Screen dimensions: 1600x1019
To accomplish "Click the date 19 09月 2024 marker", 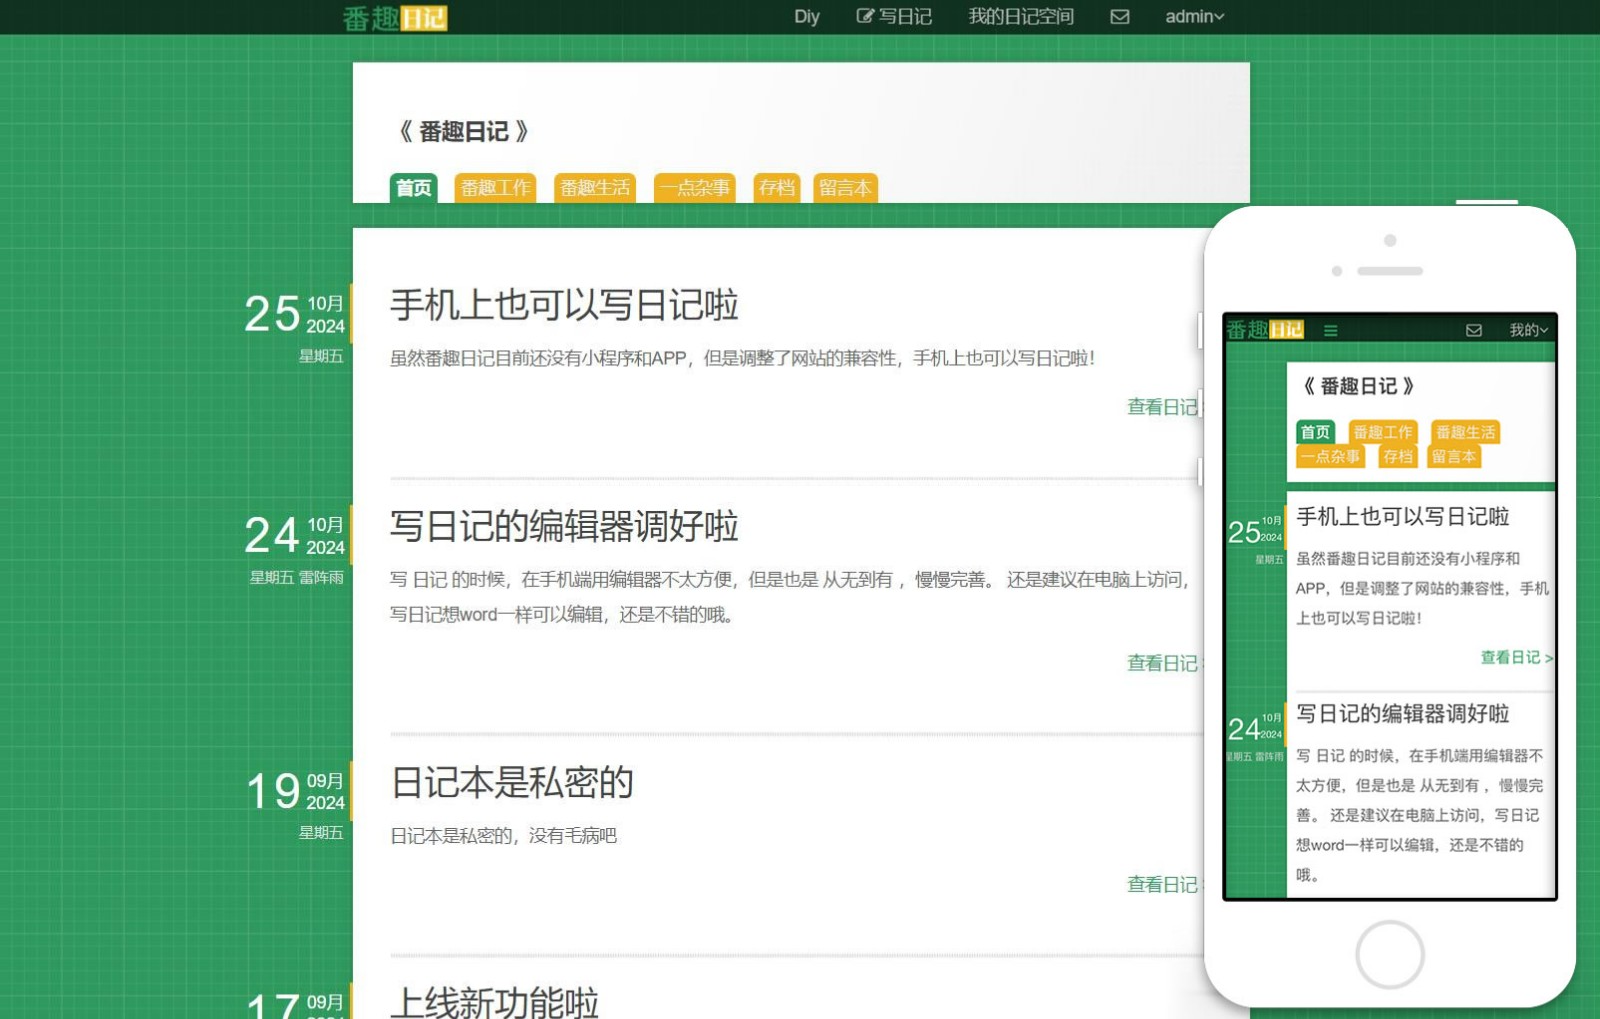I will click(295, 791).
